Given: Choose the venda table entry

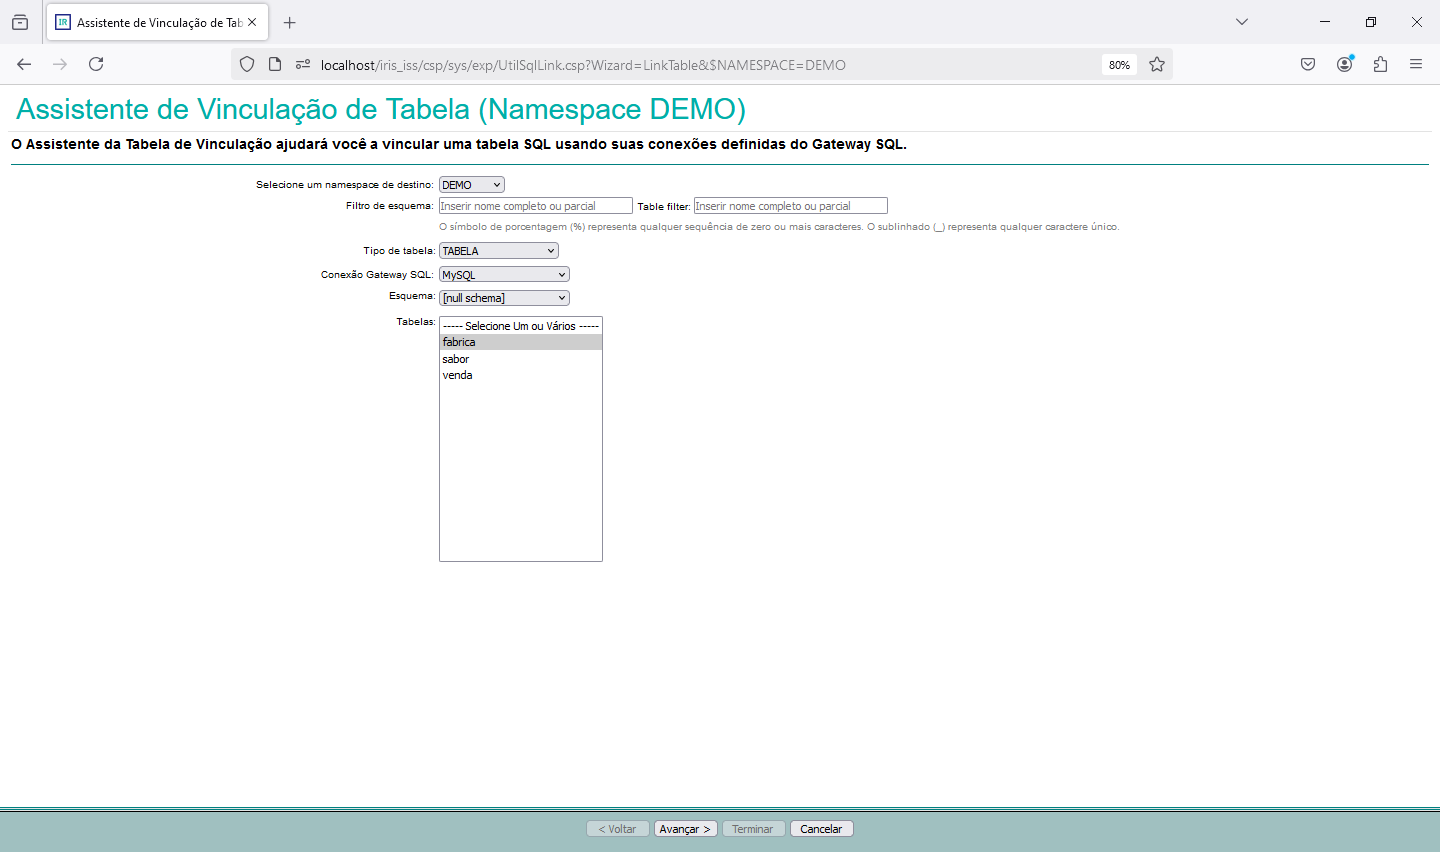Looking at the screenshot, I should [x=458, y=375].
